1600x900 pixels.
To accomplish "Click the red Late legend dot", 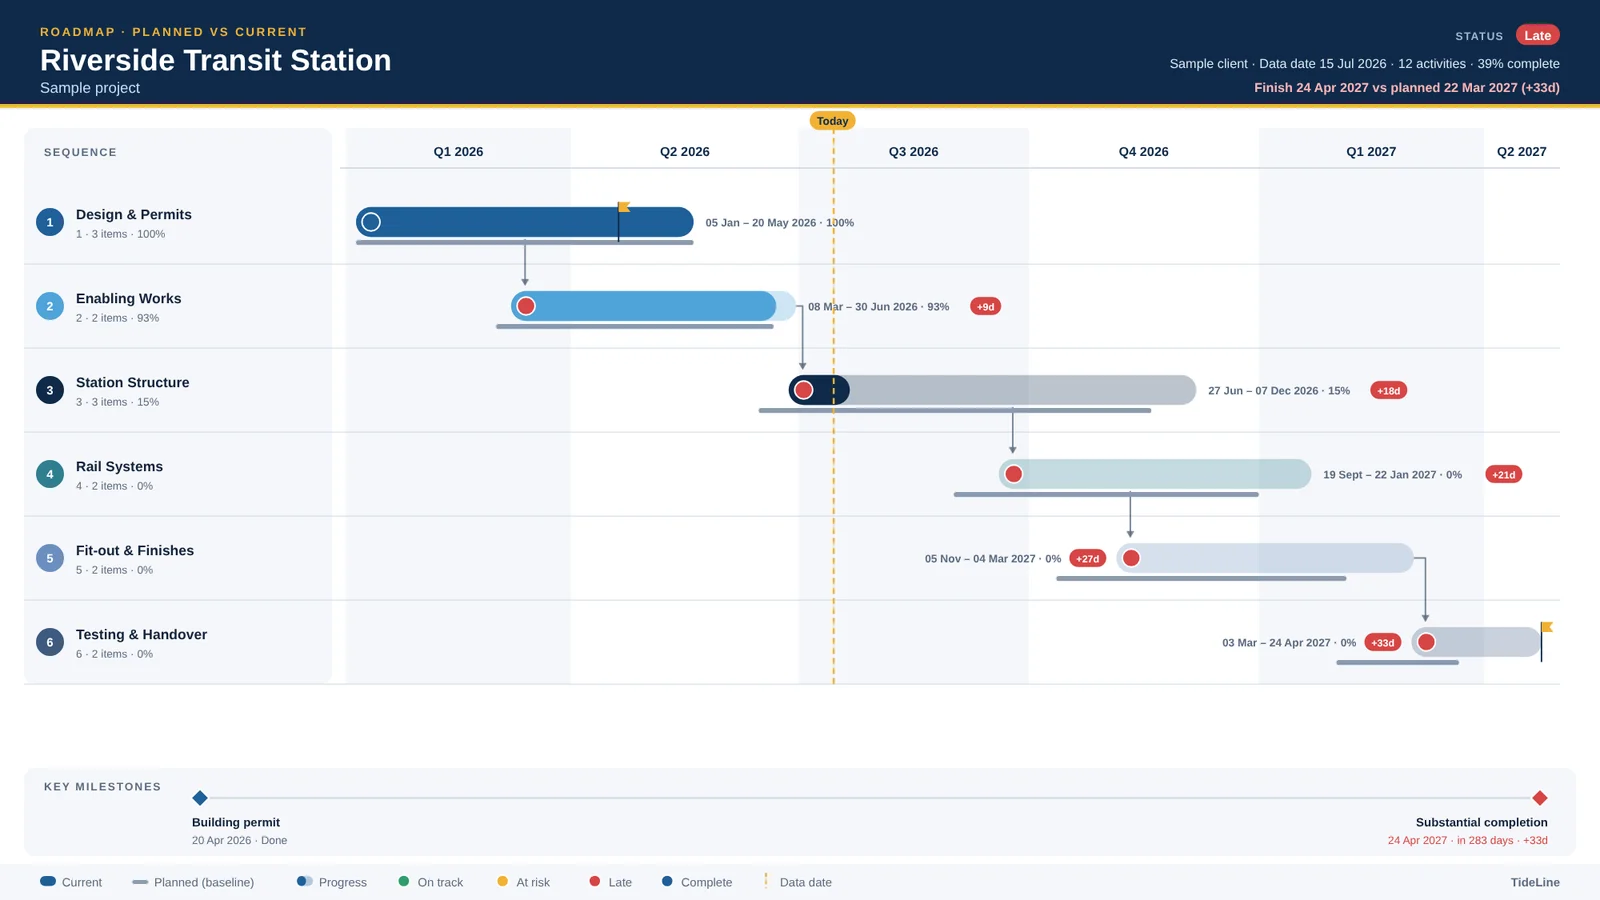I will click(x=595, y=881).
